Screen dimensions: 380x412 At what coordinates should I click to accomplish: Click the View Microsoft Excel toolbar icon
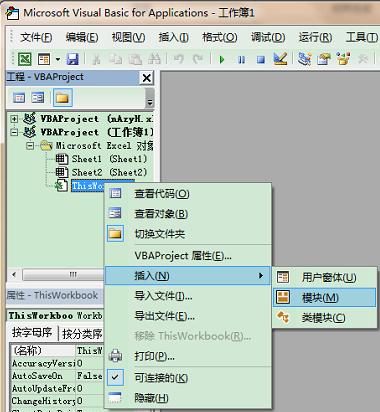coord(25,59)
